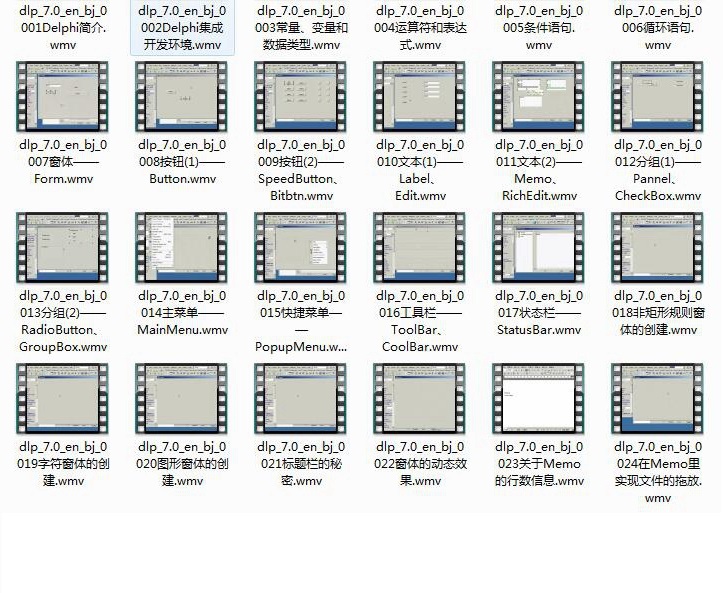Click the 020 video file thumbnail
Image resolution: width=723 pixels, height=593 pixels.
click(182, 397)
